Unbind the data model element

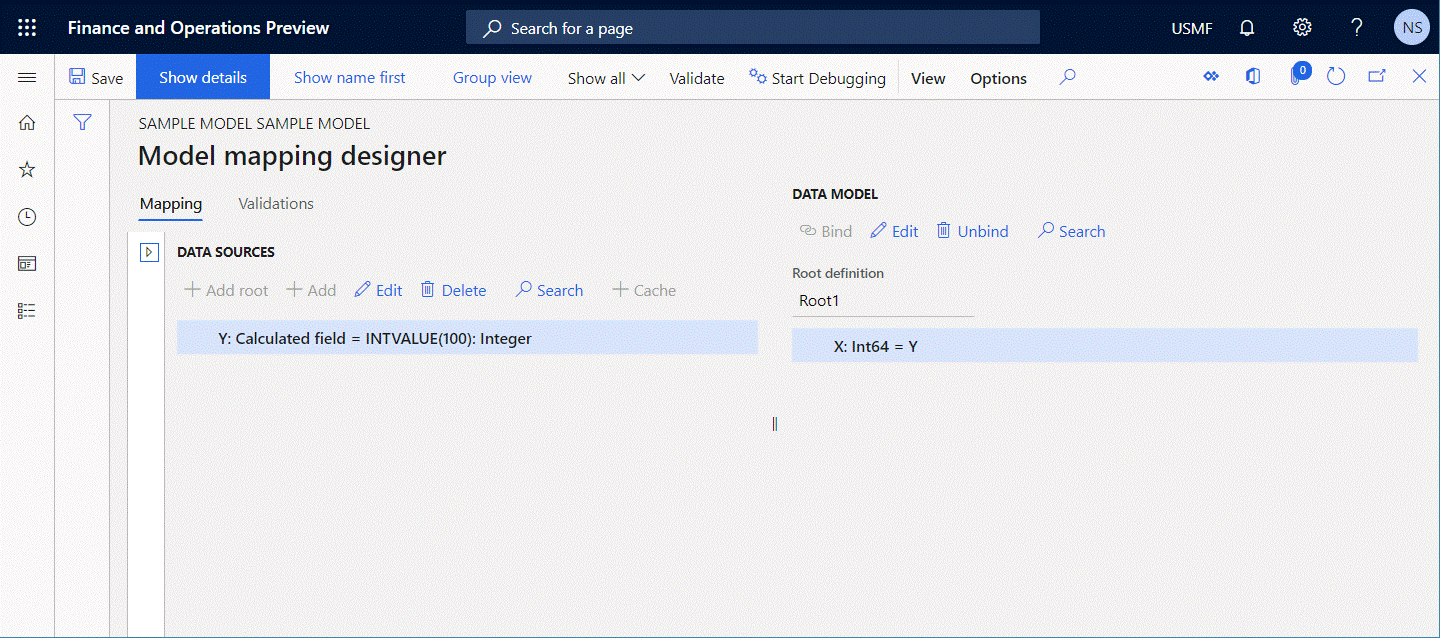coord(972,231)
